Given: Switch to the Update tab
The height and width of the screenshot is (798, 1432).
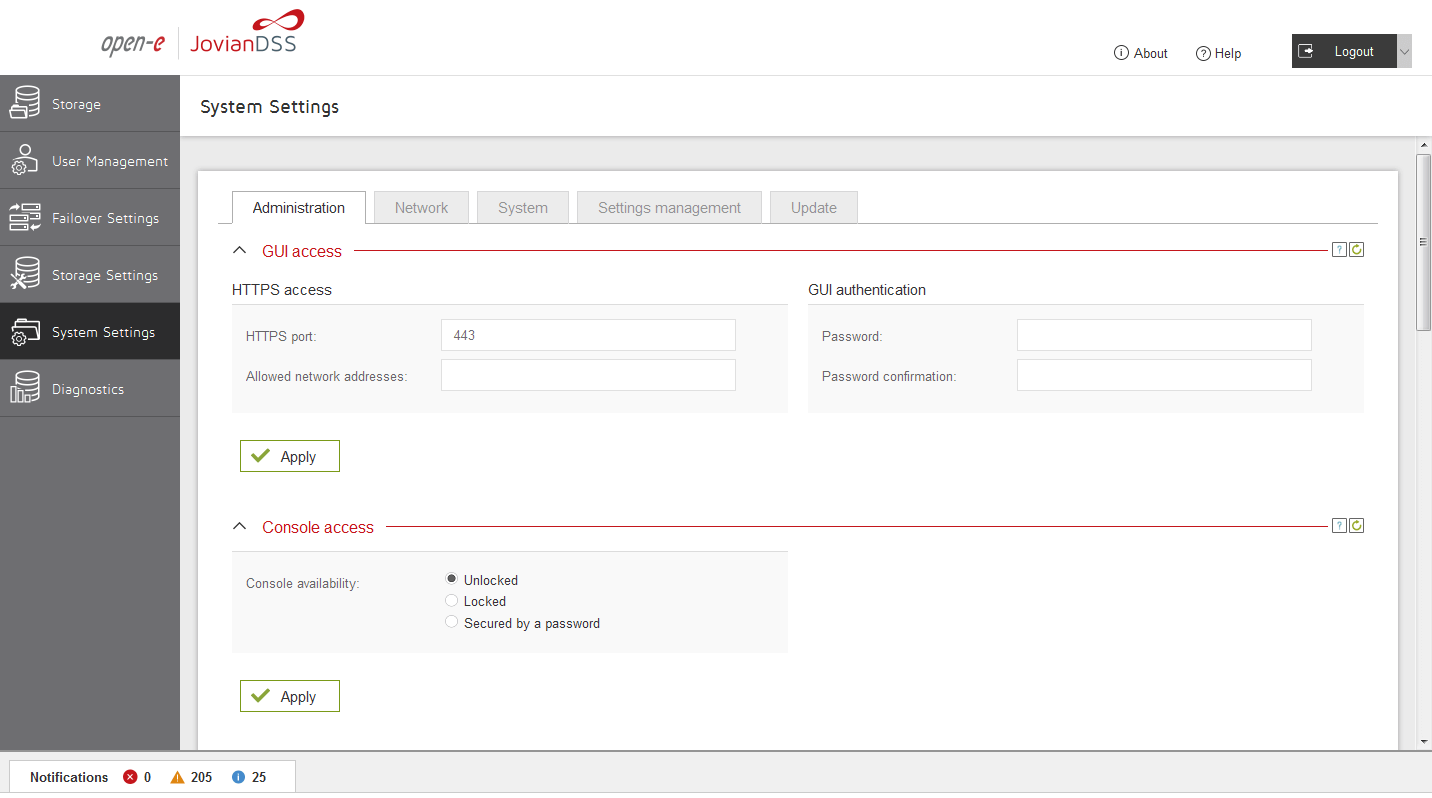Looking at the screenshot, I should click(x=814, y=208).
